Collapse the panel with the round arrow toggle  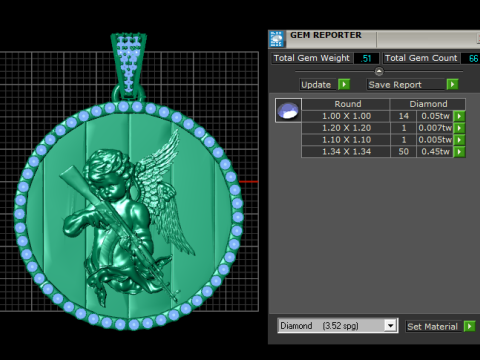(379, 71)
